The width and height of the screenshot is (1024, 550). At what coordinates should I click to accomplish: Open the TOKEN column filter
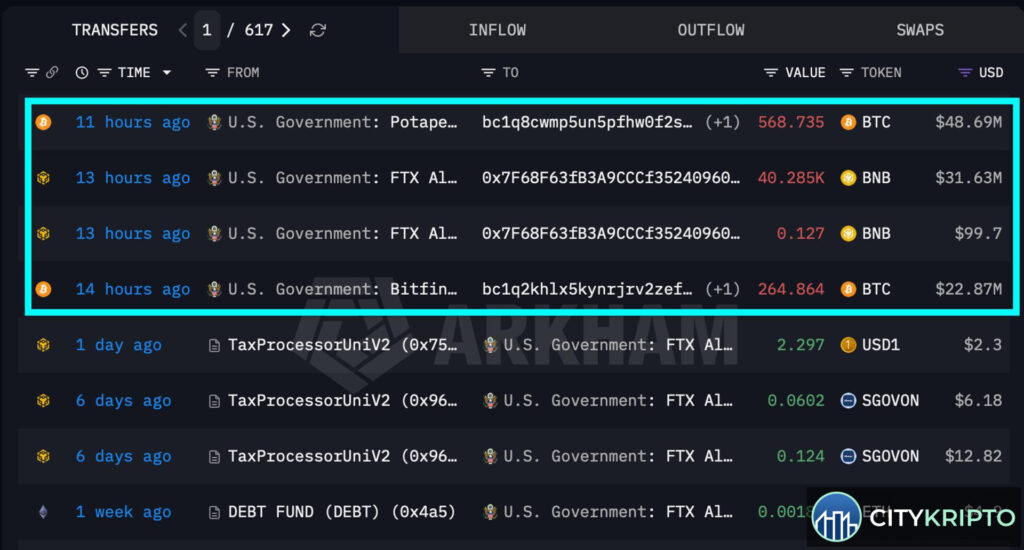pyautogui.click(x=846, y=73)
